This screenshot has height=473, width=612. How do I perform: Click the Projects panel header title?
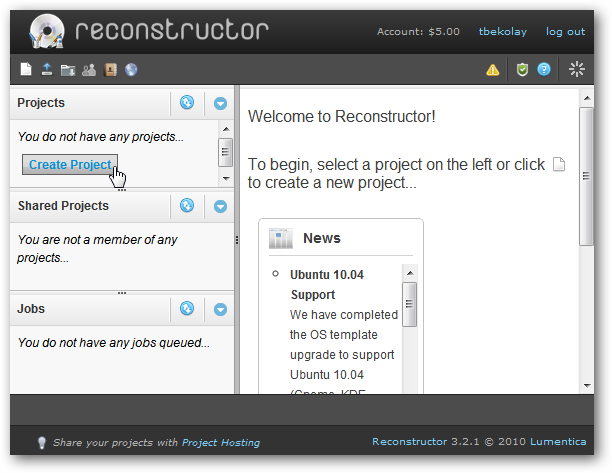click(x=41, y=103)
